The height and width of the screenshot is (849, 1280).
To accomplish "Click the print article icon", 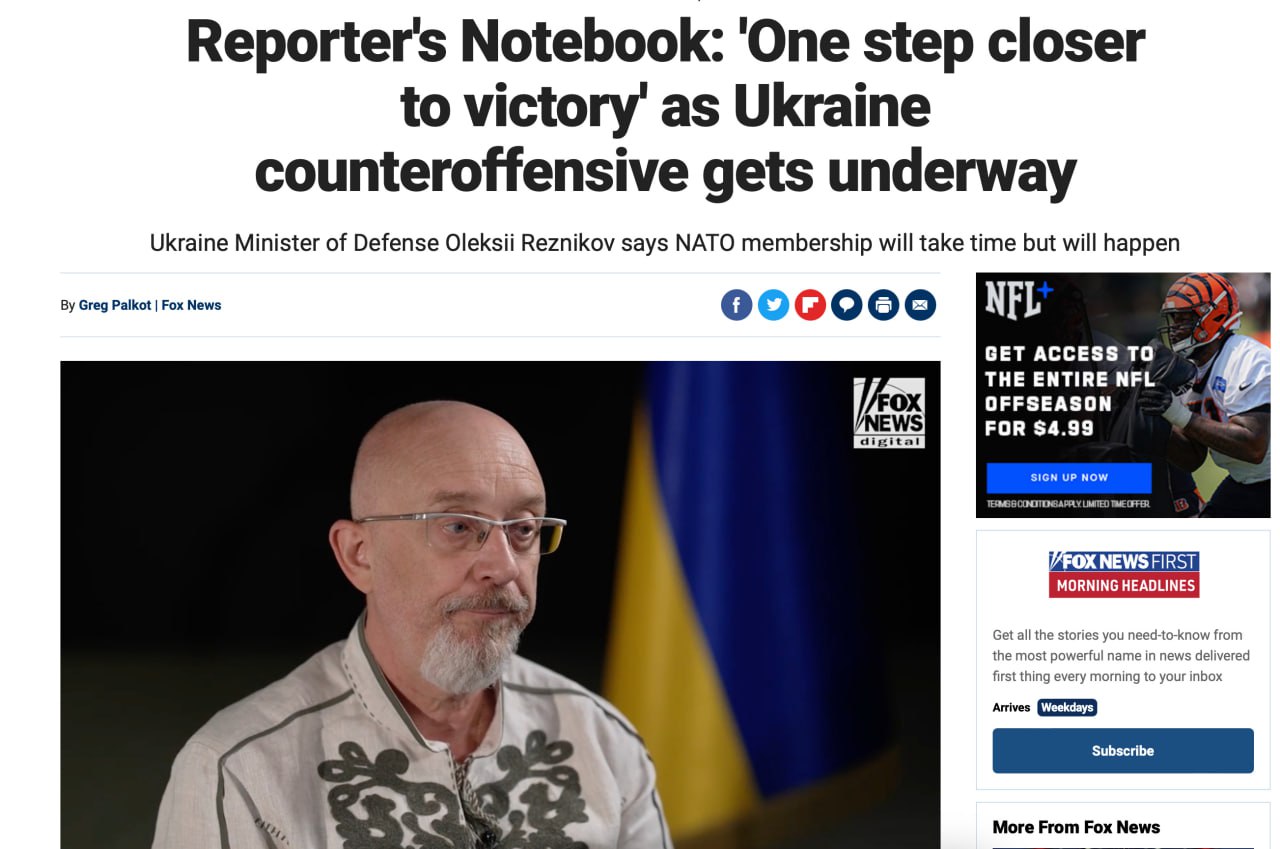I will coord(883,305).
